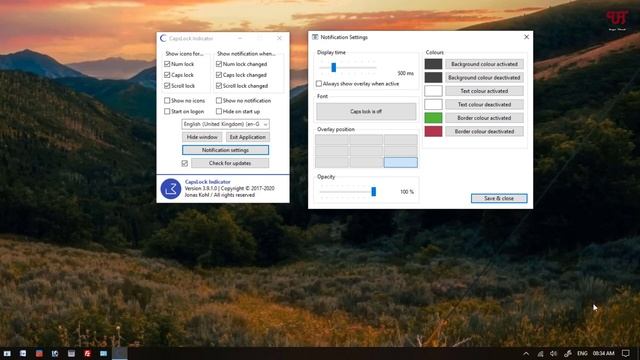The height and width of the screenshot is (360, 640).
Task: Click the Border colour deactivated button
Action: click(484, 131)
